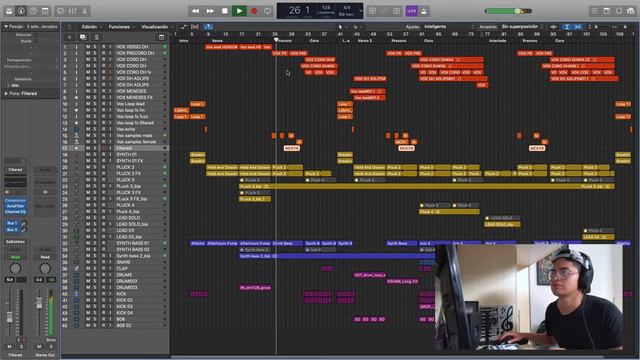Screen dimensions: 640x360
Task: Click the LEAD 03 track icon
Action: coord(76,231)
